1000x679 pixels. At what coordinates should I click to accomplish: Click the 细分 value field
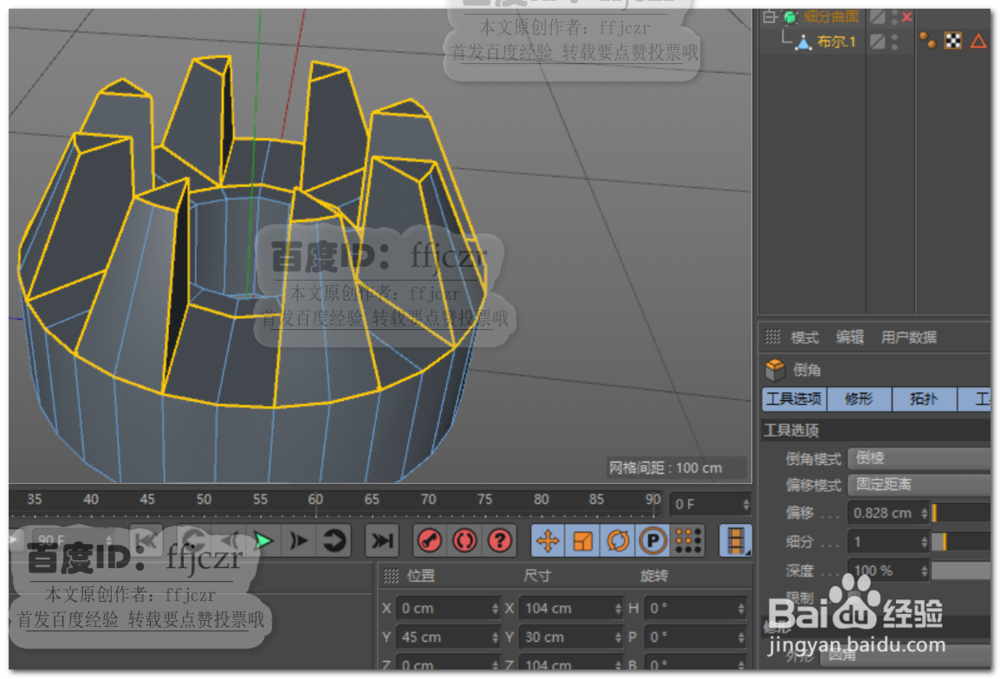tap(883, 542)
